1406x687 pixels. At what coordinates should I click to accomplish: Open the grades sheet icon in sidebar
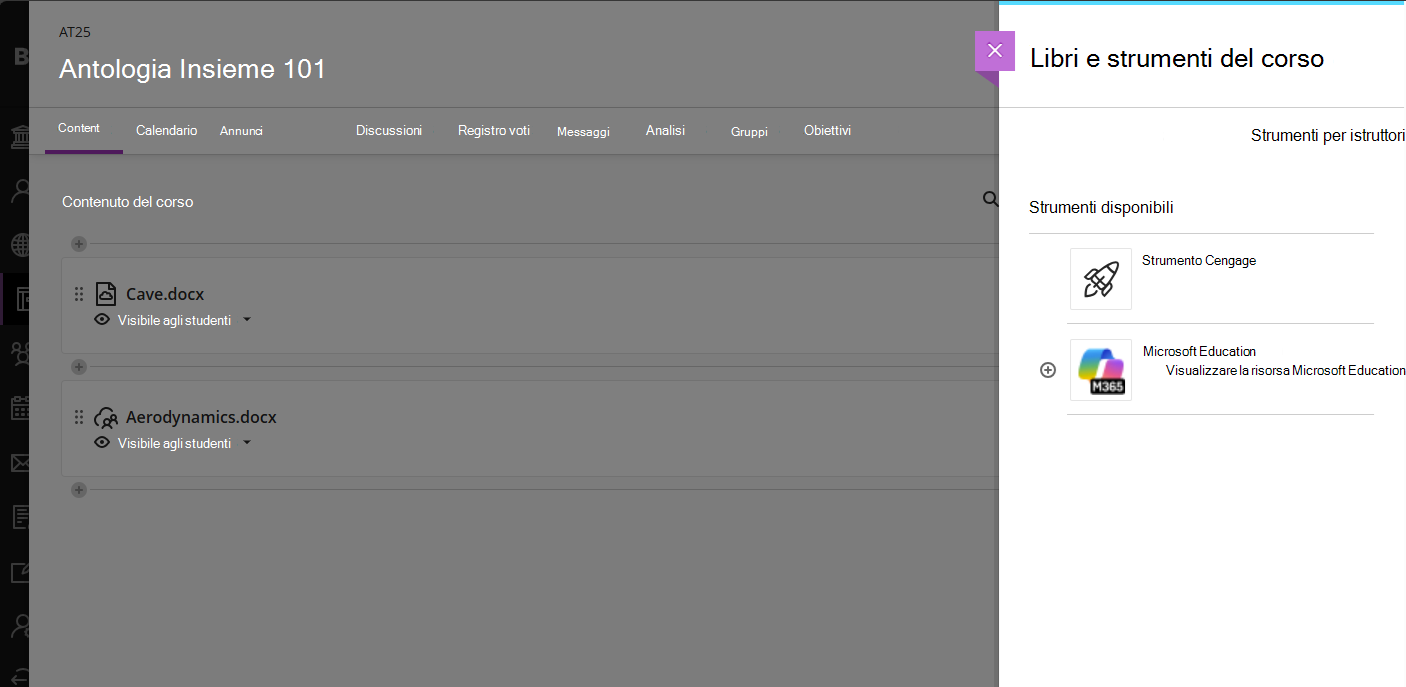(x=21, y=517)
